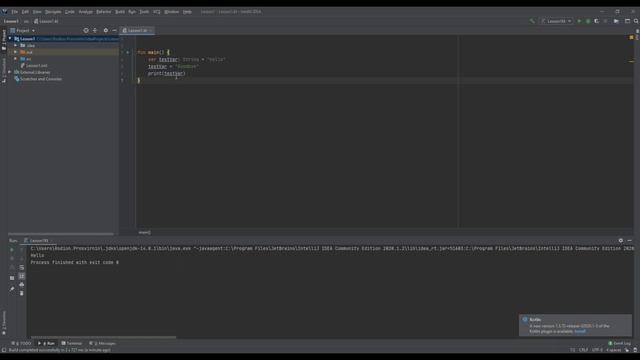Click Install link in Kotlin notification
This screenshot has width=640, height=360.
580,331
